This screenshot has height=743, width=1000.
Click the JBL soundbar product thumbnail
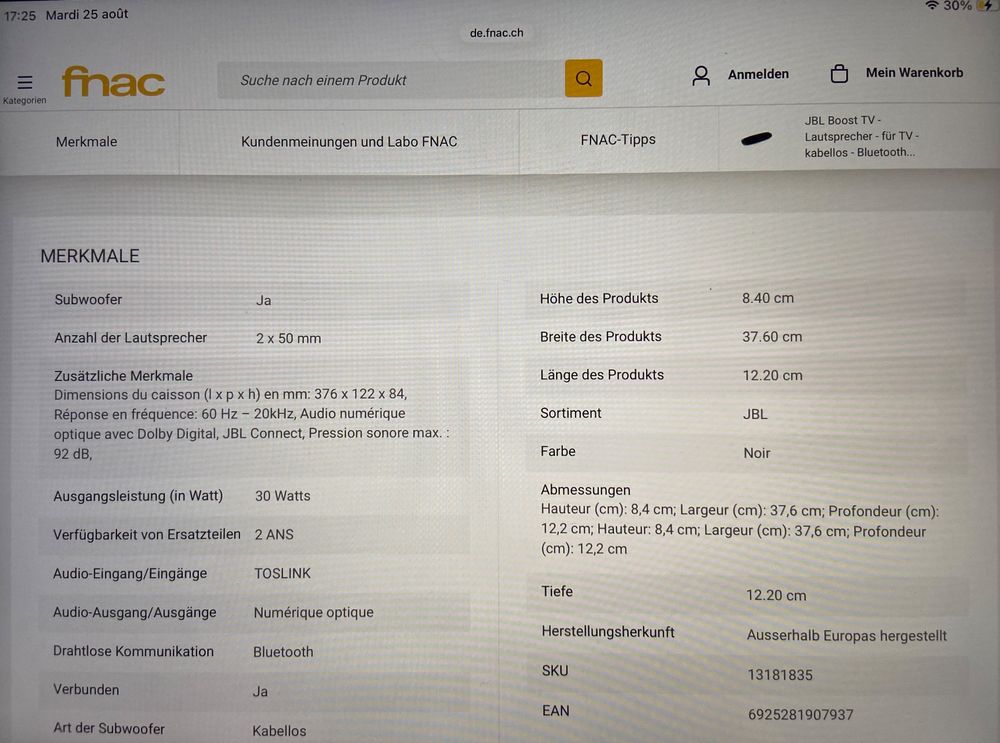point(756,138)
